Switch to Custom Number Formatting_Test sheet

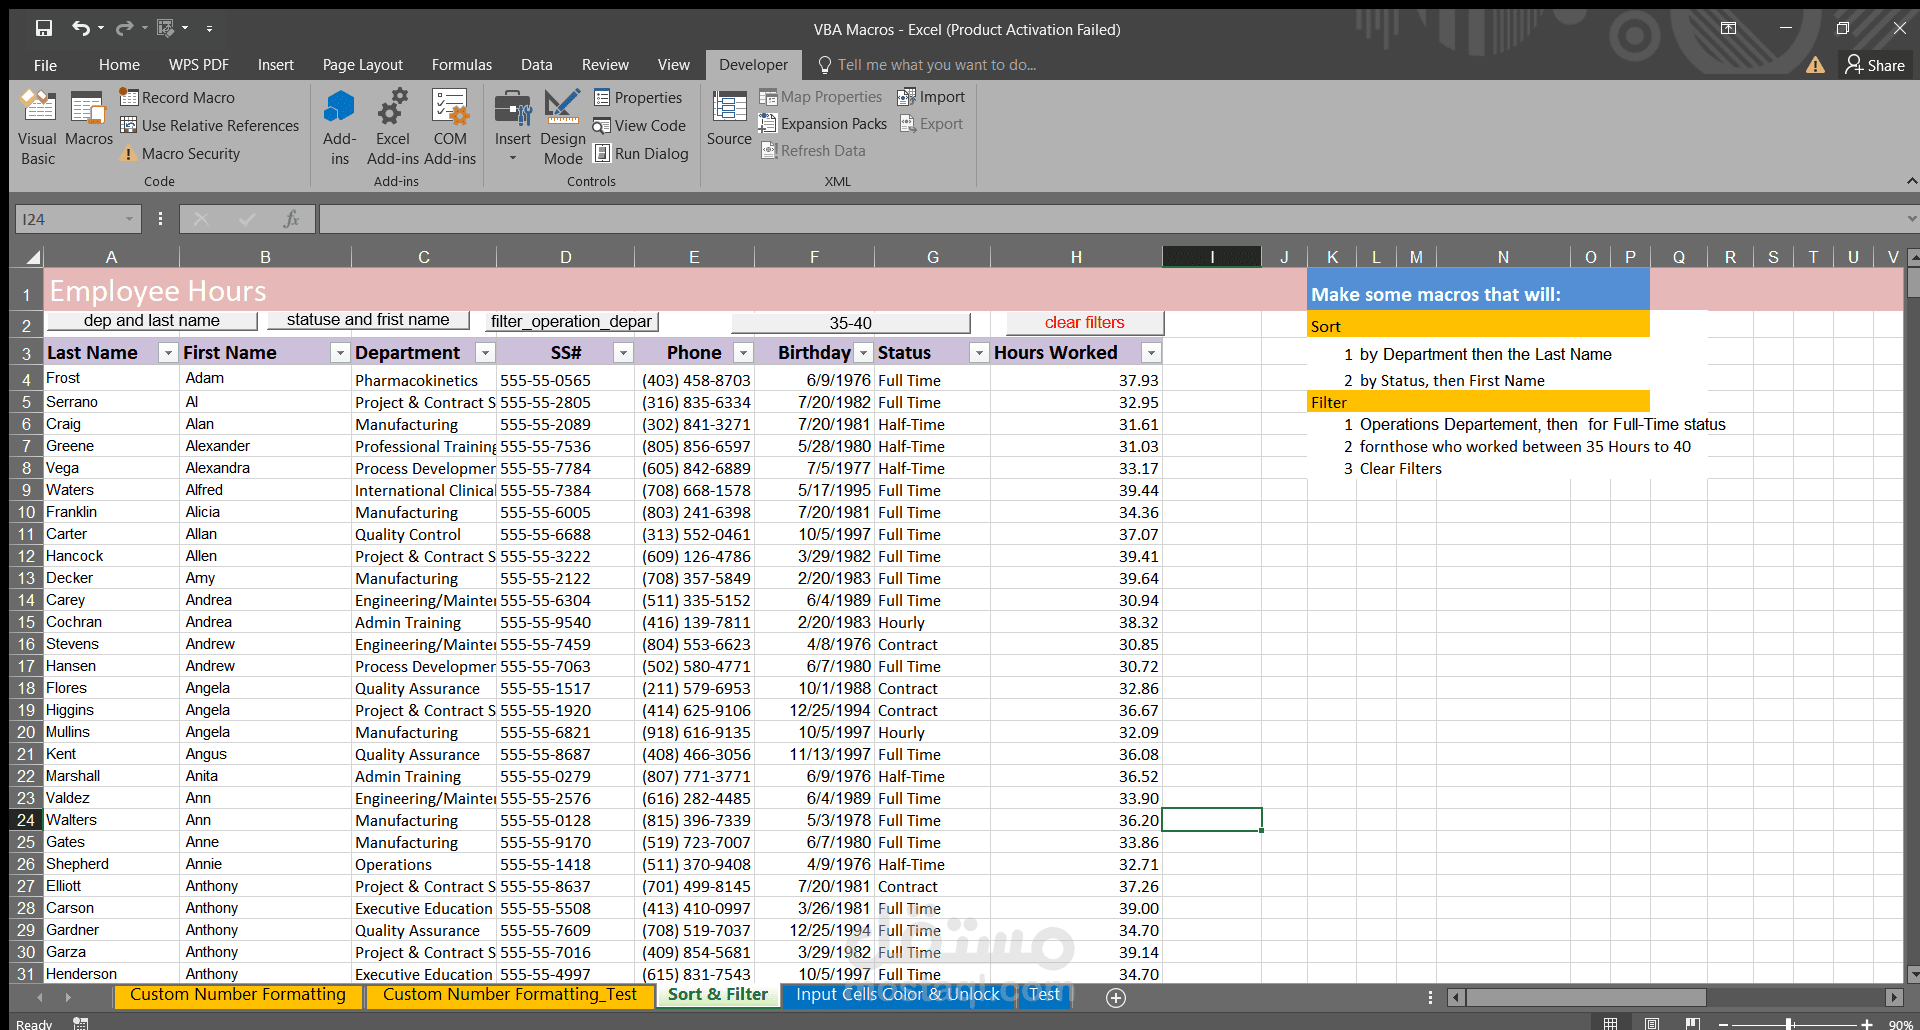point(509,995)
